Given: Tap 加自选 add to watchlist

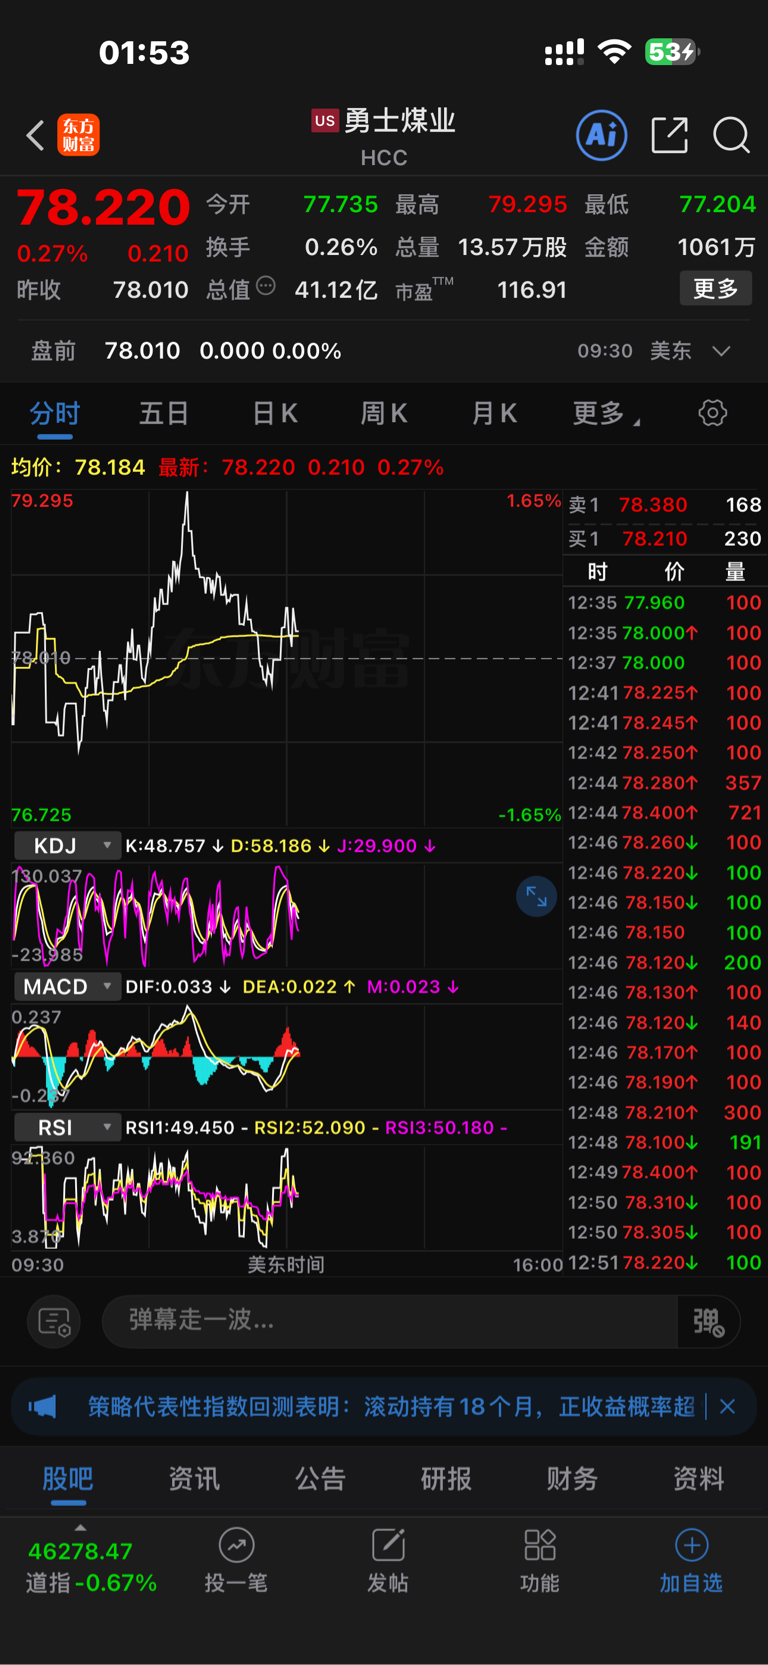Looking at the screenshot, I should point(691,1561).
